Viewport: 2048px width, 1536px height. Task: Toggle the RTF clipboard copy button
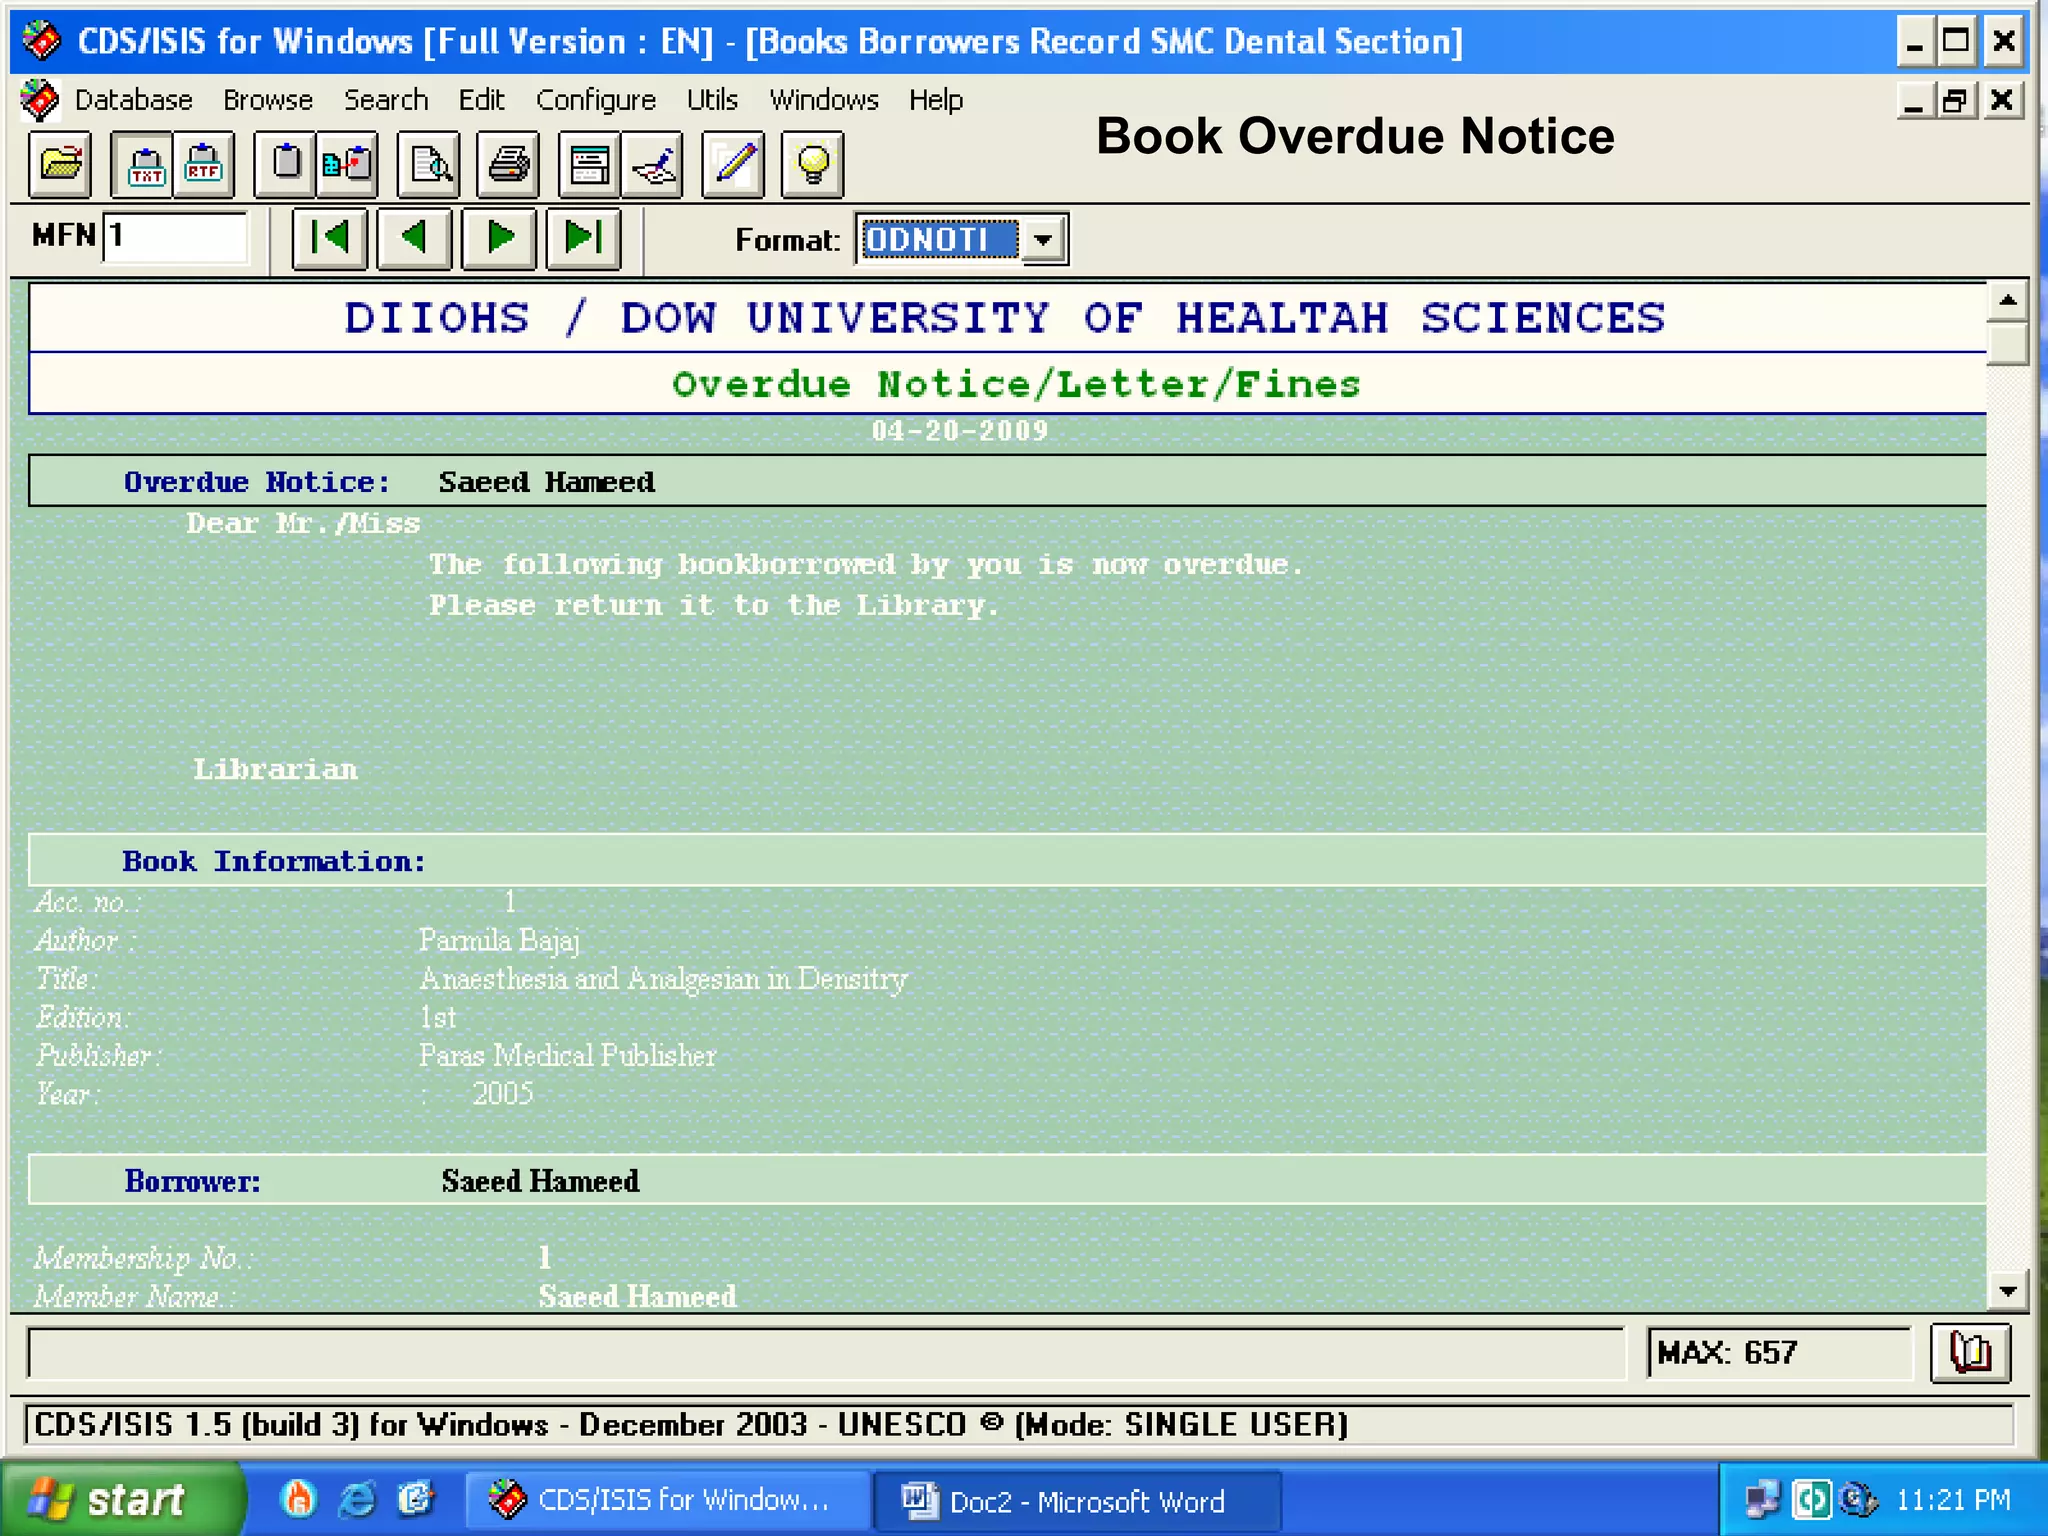point(204,165)
